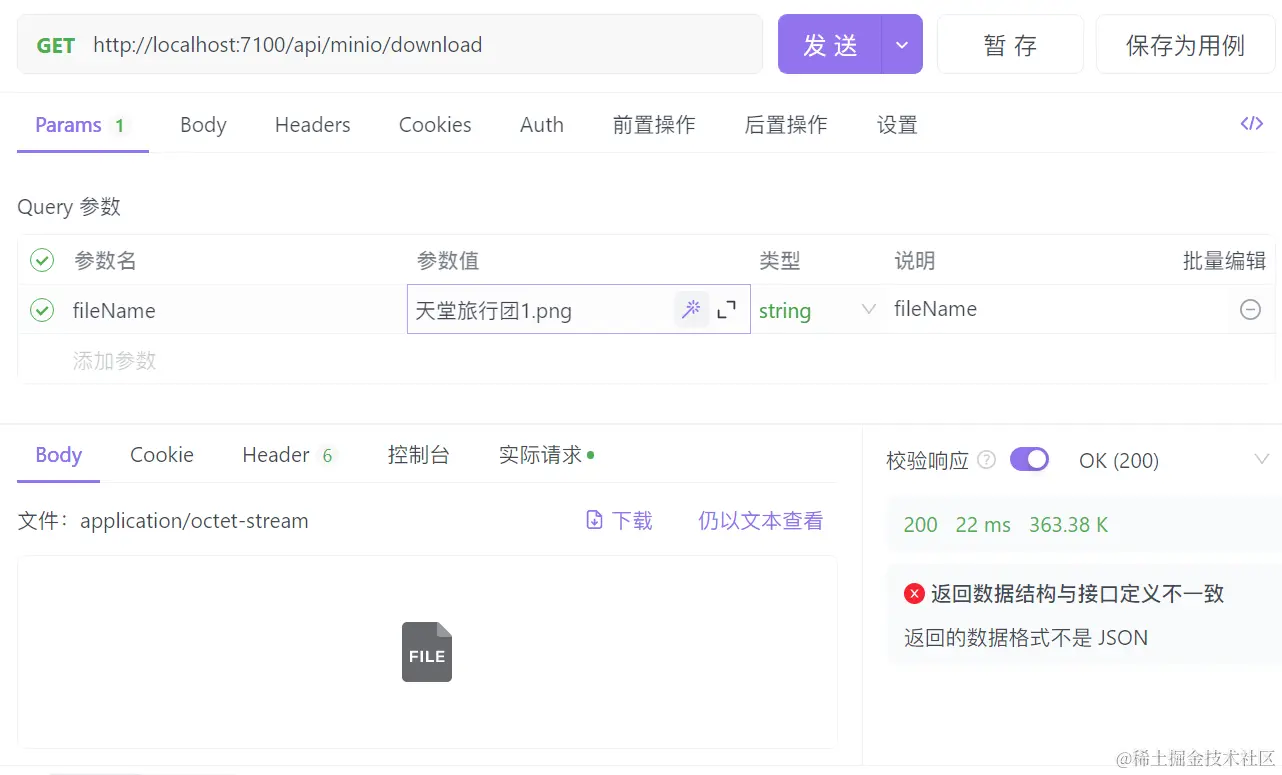Click the application/octet-stream file type text

click(194, 521)
